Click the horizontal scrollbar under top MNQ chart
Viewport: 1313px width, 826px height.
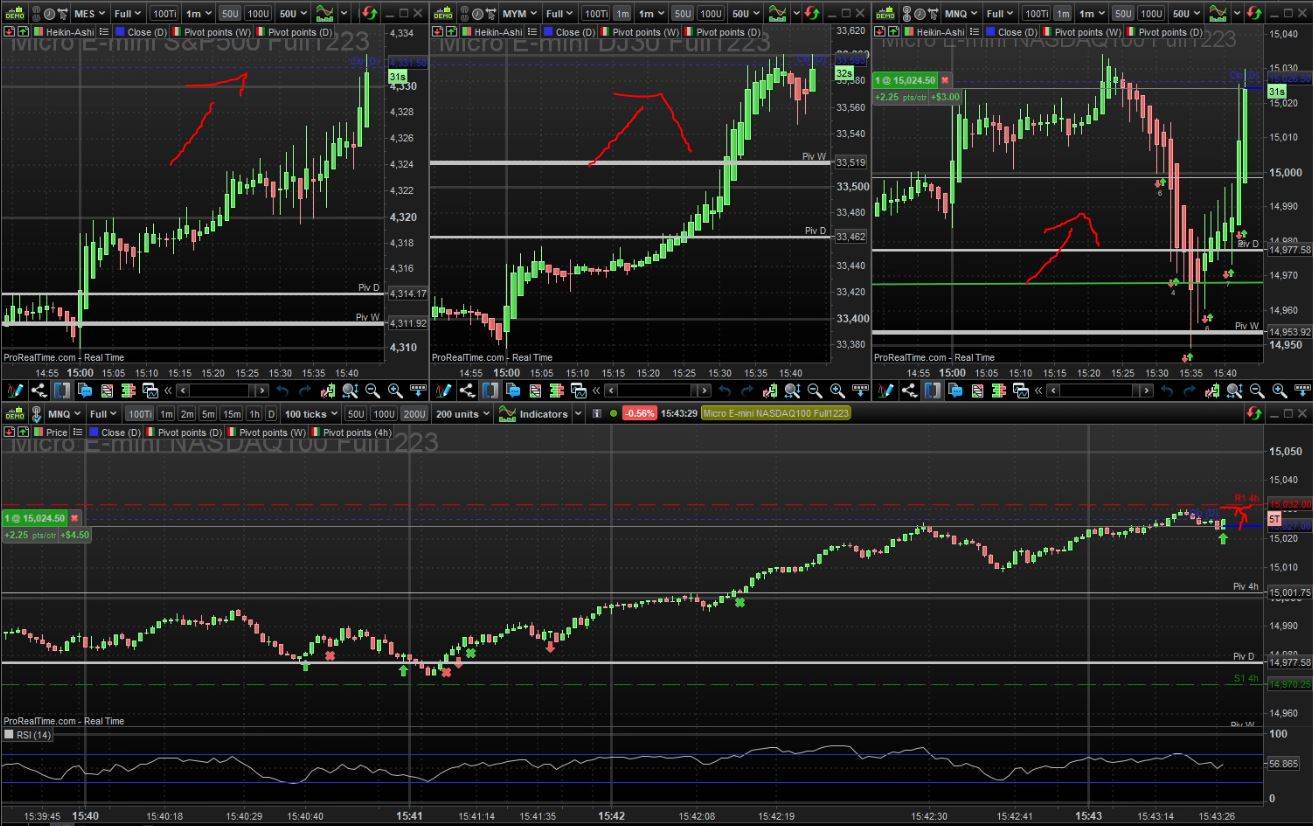point(1099,391)
